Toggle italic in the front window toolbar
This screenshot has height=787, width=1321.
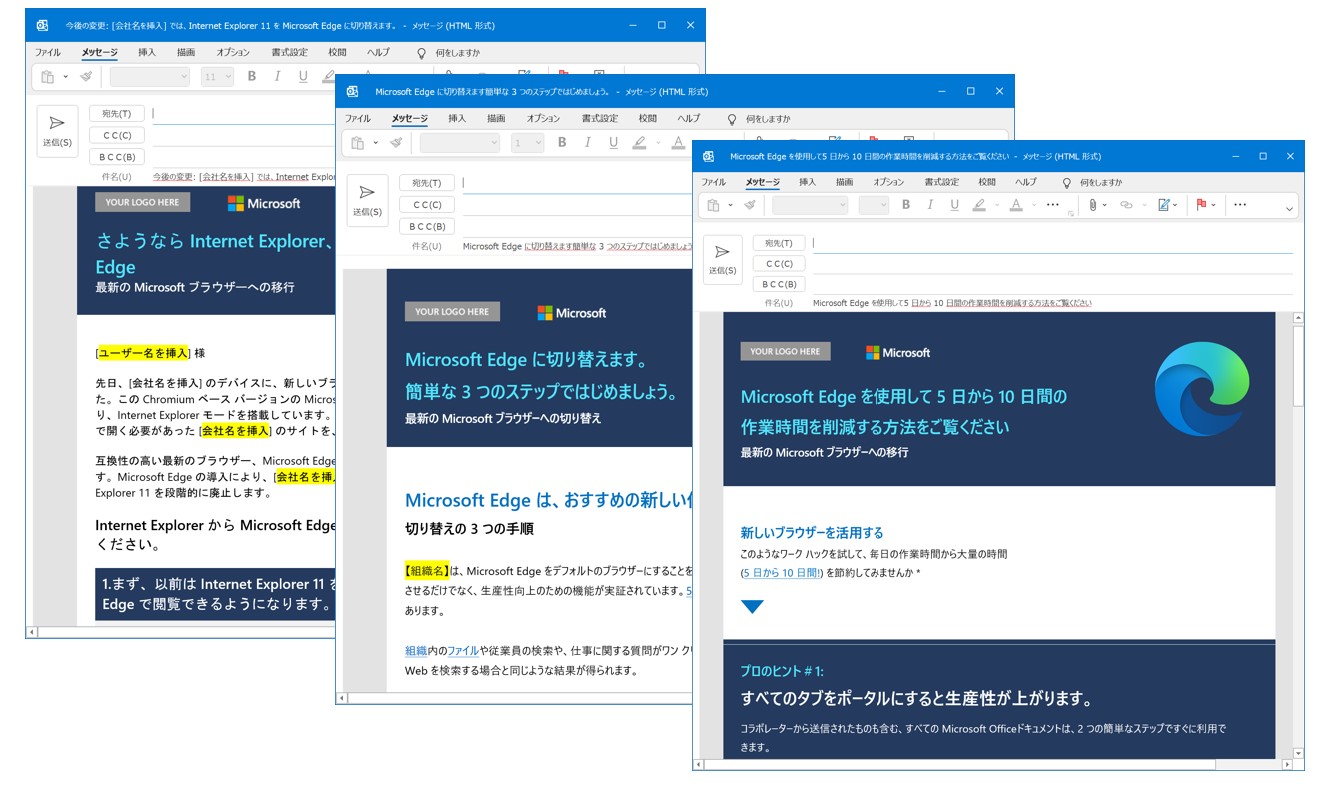pos(930,205)
